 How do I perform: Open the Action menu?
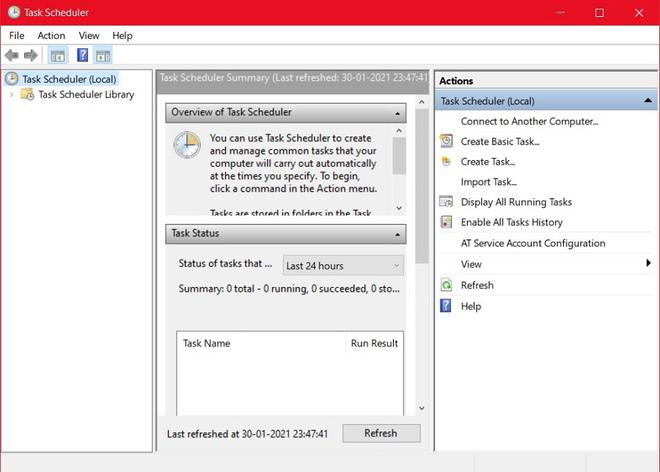(x=51, y=36)
